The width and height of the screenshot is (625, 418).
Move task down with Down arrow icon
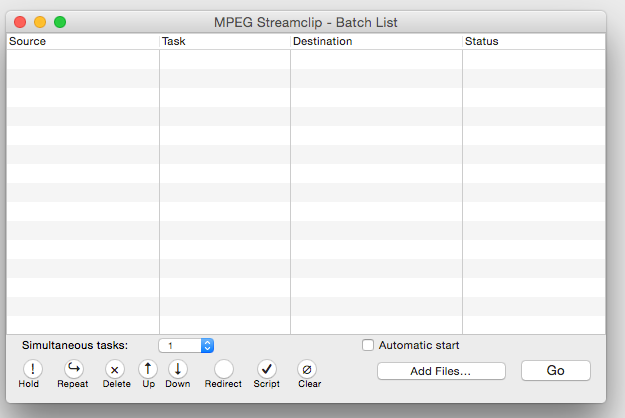[x=178, y=369]
